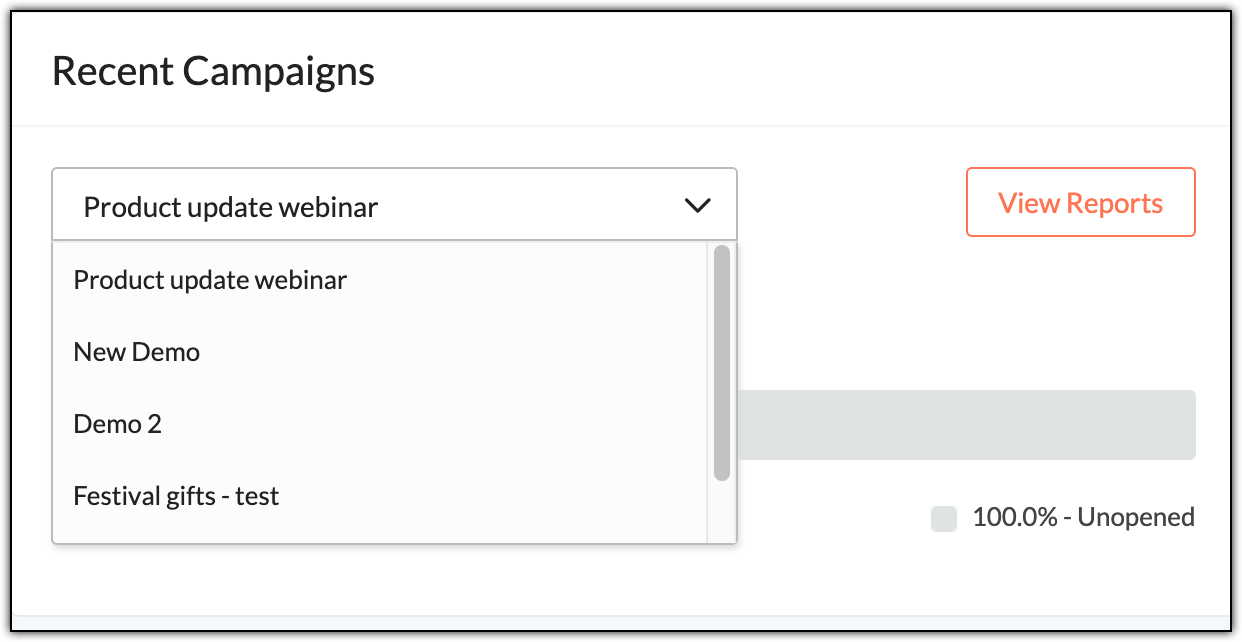The width and height of the screenshot is (1242, 642).
Task: Pick Demo 2 from the campaign list
Action: (118, 424)
